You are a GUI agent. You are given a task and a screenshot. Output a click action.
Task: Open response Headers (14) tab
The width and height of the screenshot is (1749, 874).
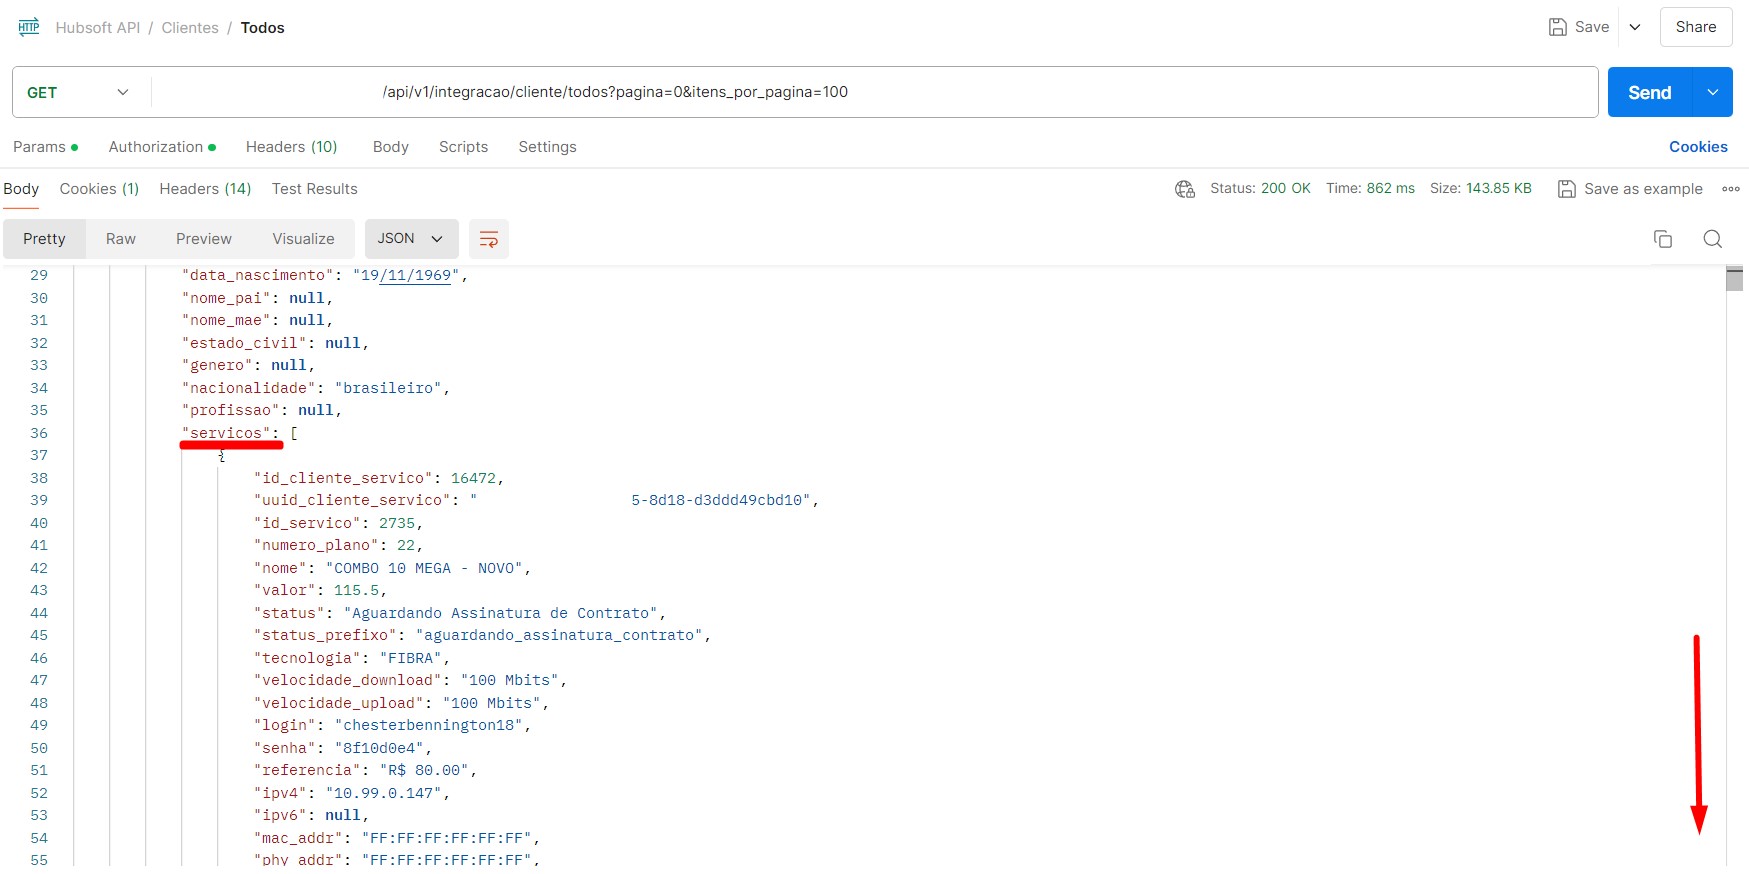click(x=205, y=189)
